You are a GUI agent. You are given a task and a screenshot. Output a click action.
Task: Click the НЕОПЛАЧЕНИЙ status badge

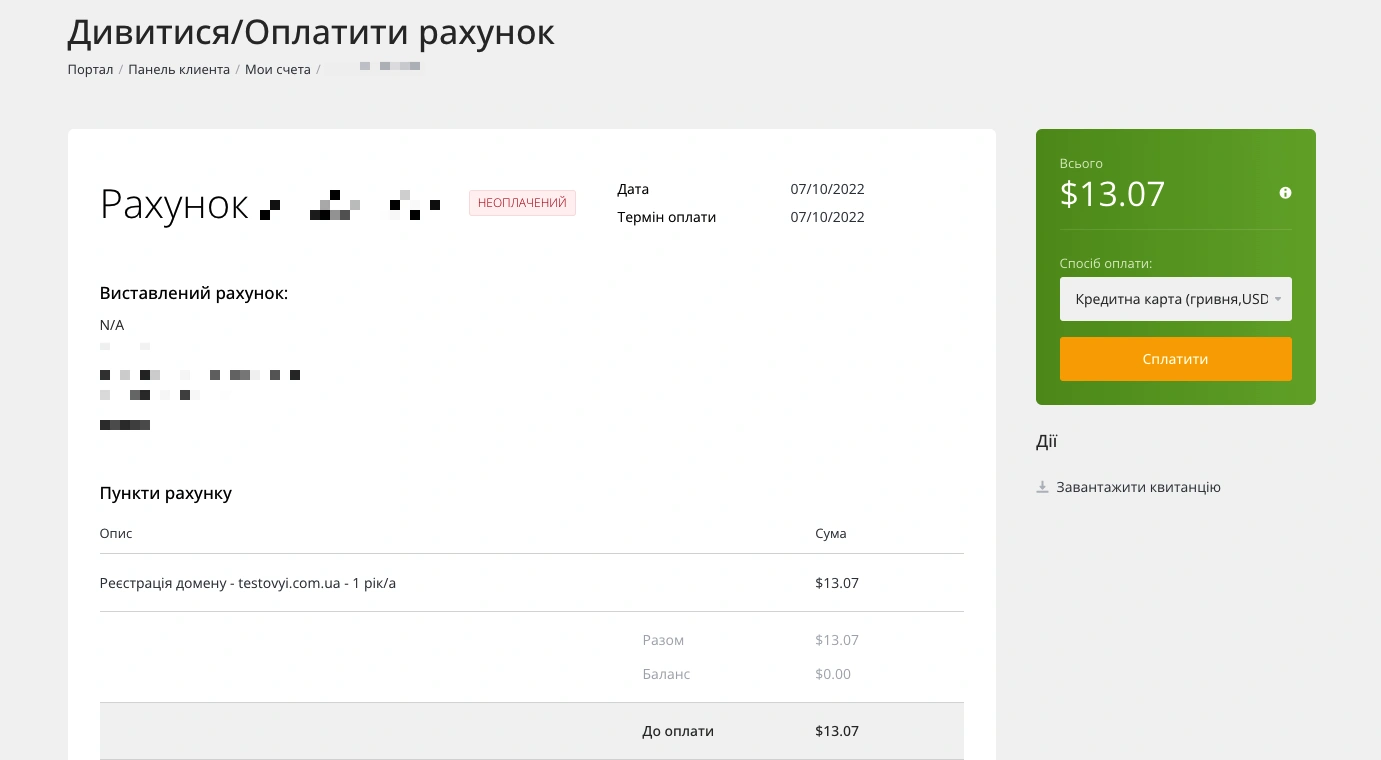coord(522,203)
